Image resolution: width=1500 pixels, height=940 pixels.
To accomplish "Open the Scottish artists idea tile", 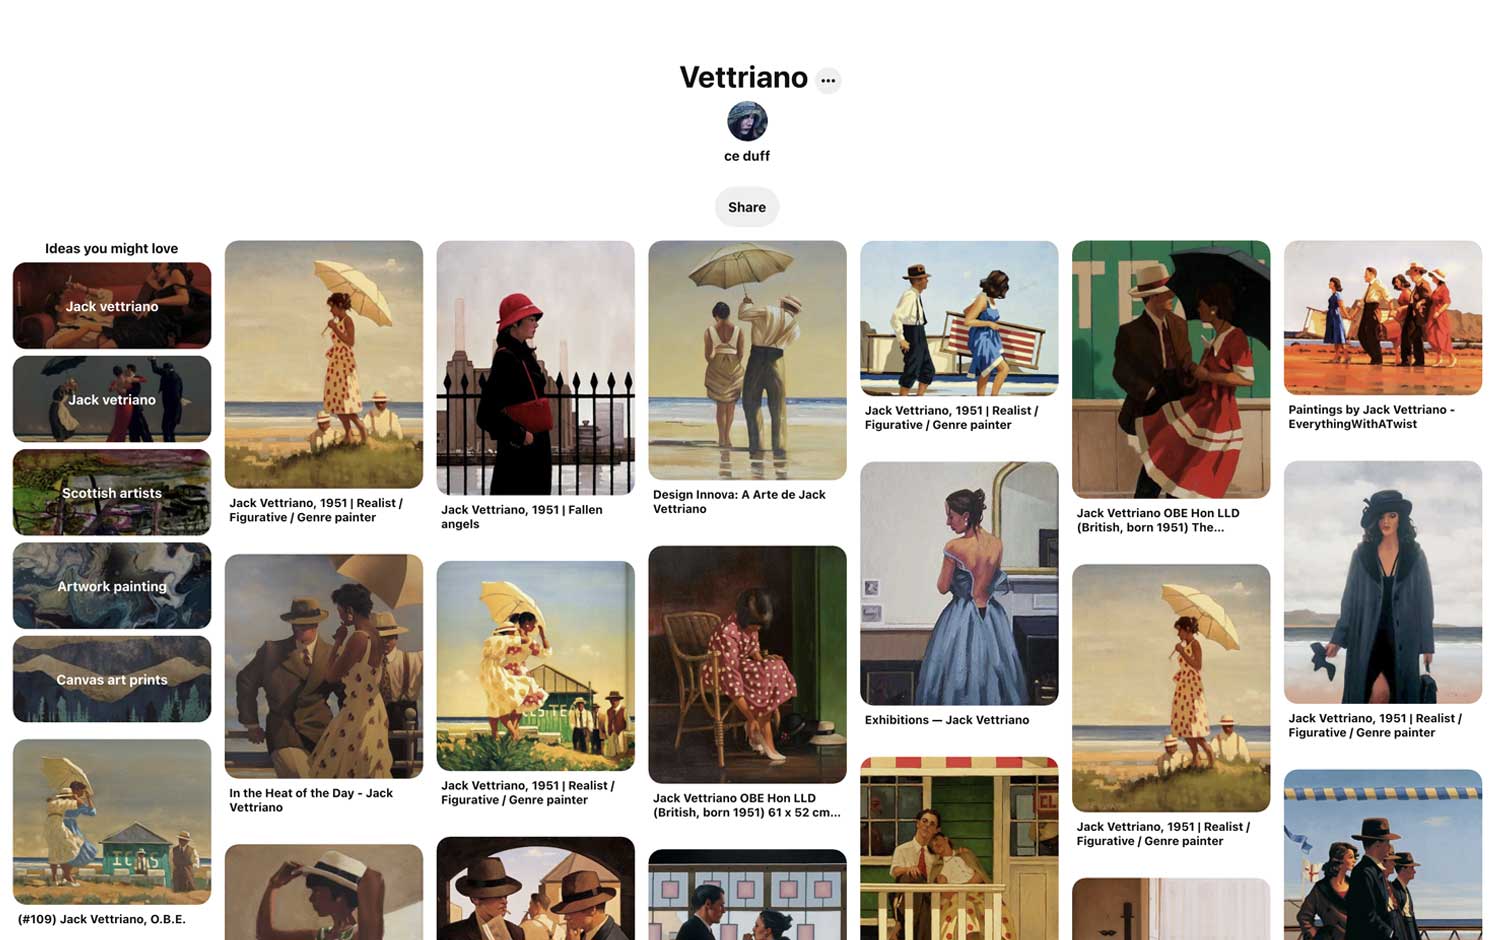I will click(112, 492).
